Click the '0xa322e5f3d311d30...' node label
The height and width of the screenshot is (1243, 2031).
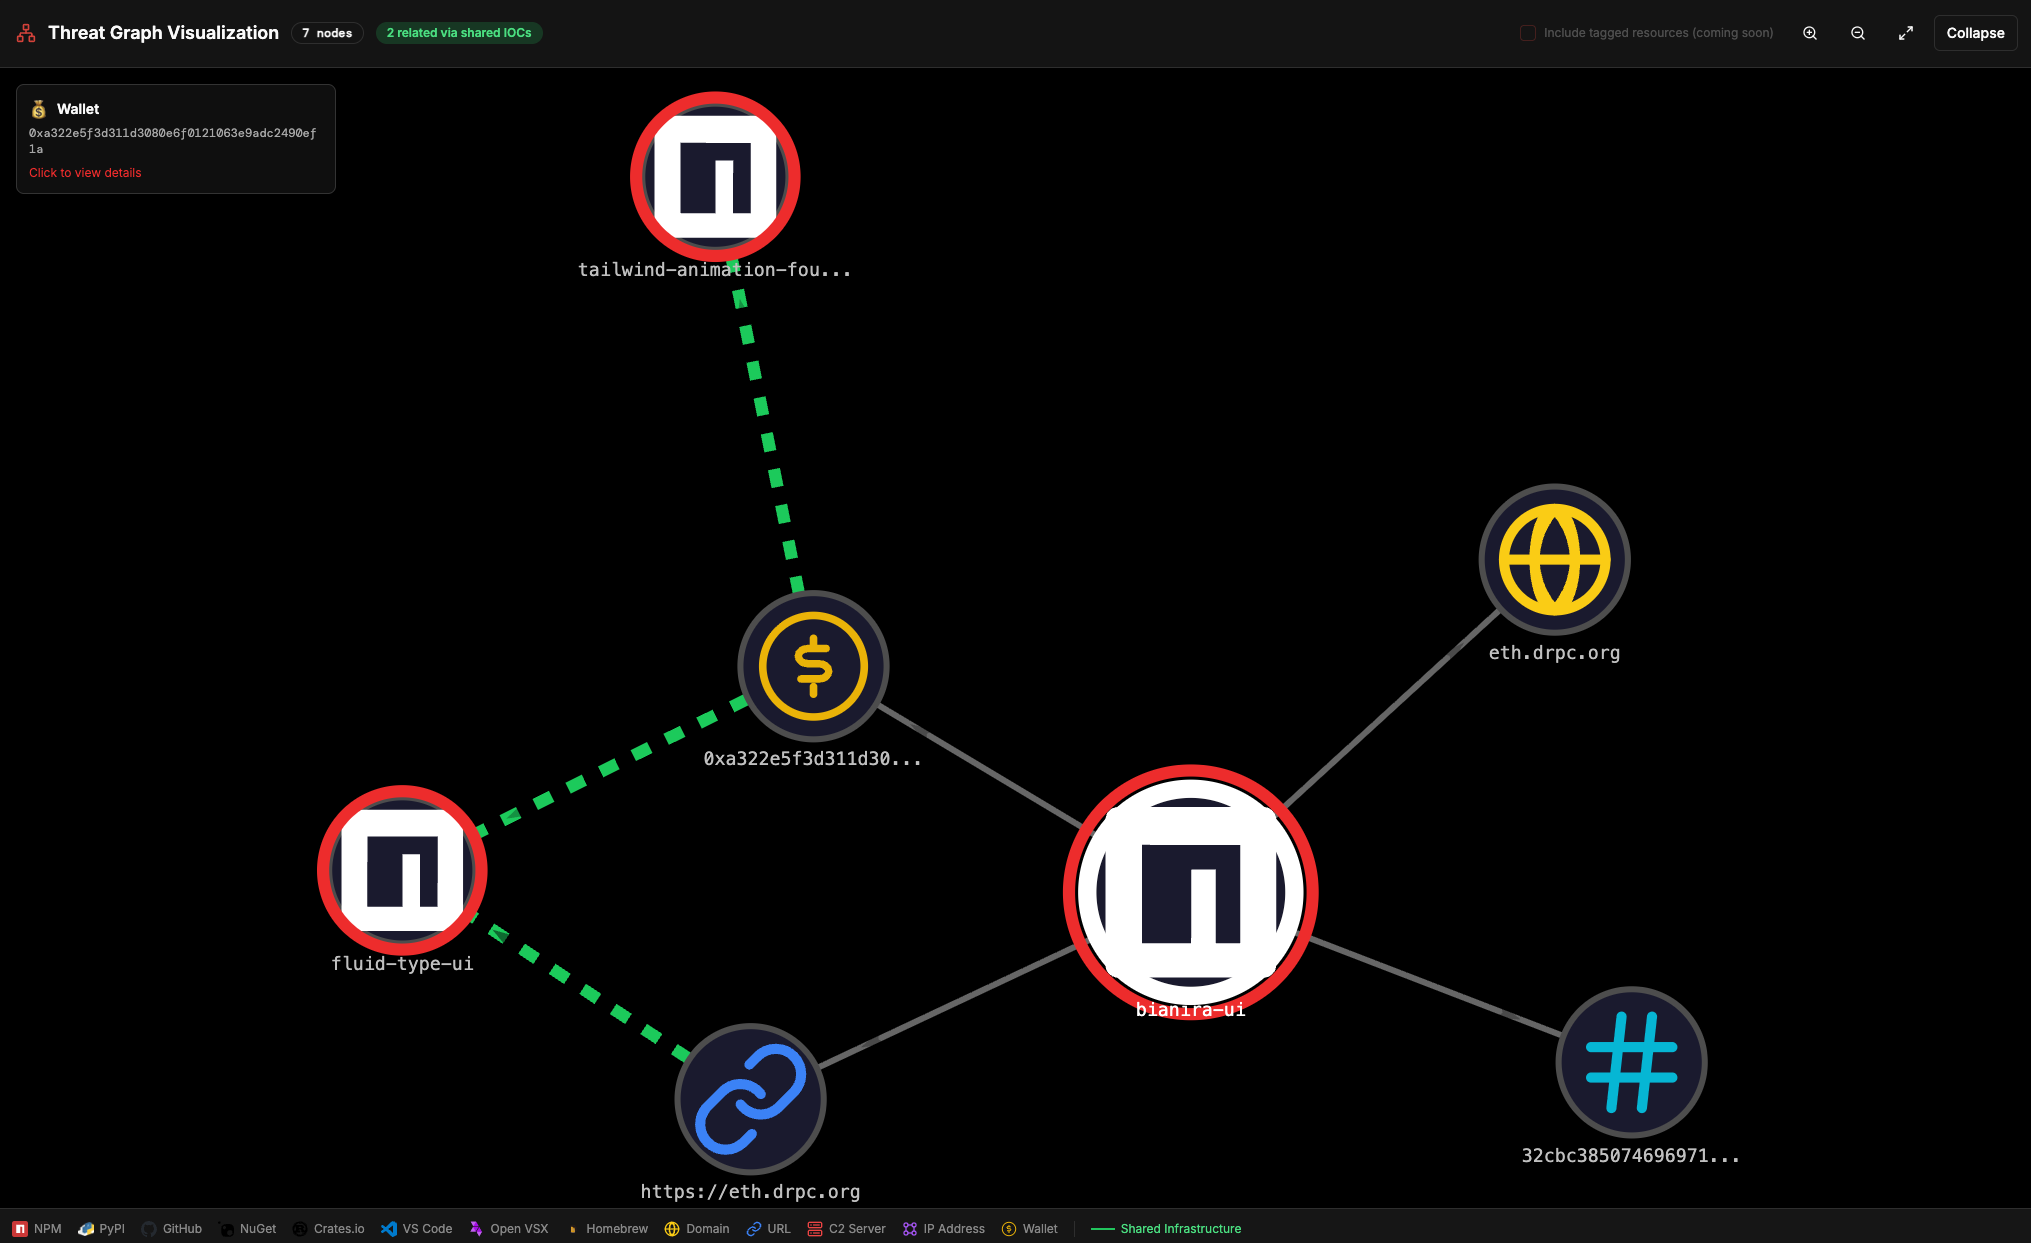[813, 759]
